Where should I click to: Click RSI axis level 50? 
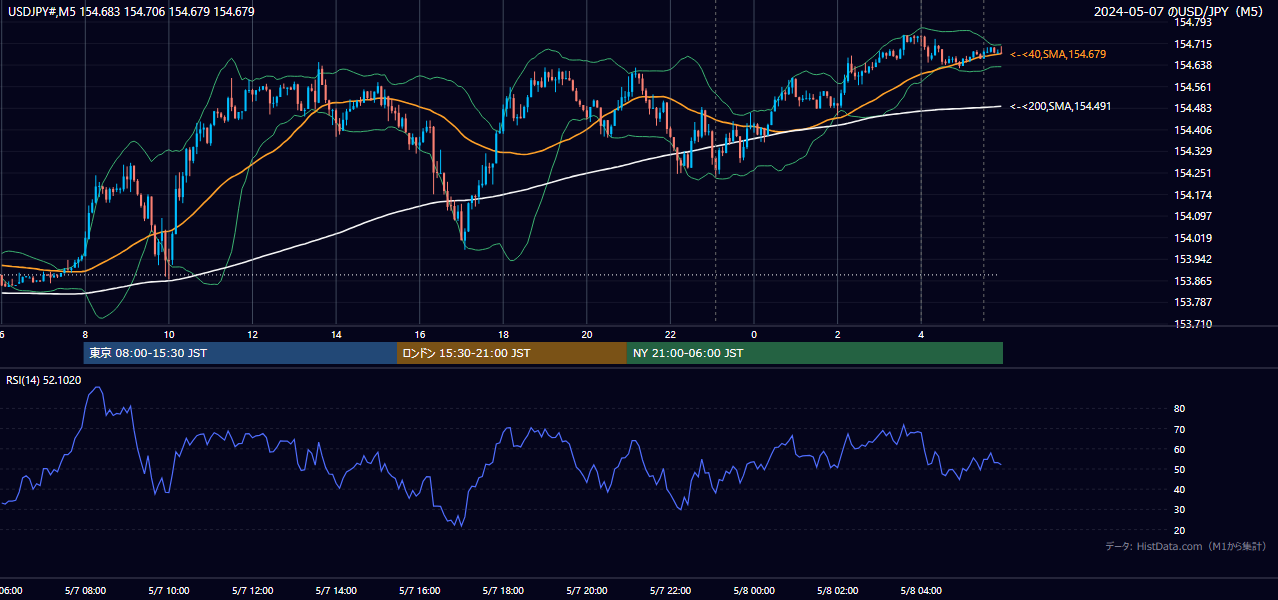(x=1180, y=470)
